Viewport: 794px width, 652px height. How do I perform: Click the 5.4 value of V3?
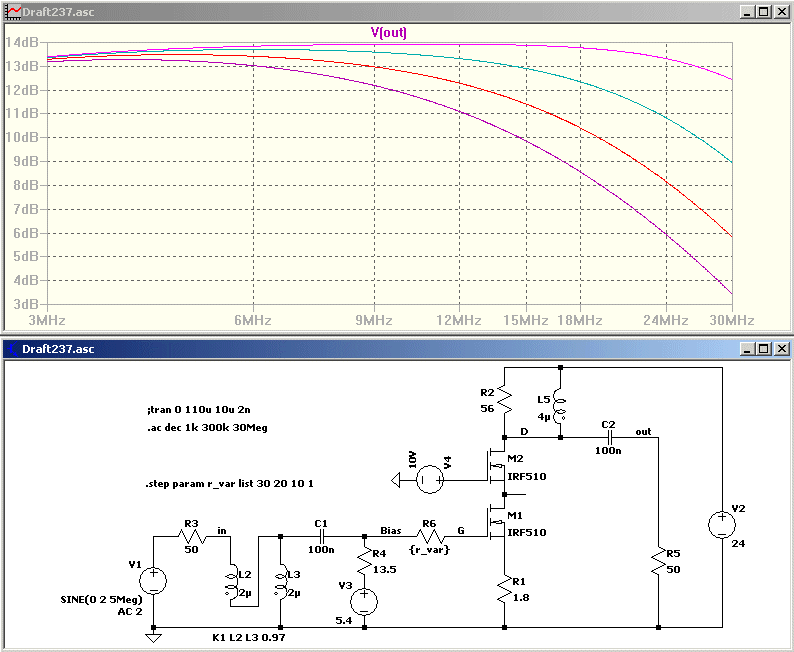[x=343, y=621]
